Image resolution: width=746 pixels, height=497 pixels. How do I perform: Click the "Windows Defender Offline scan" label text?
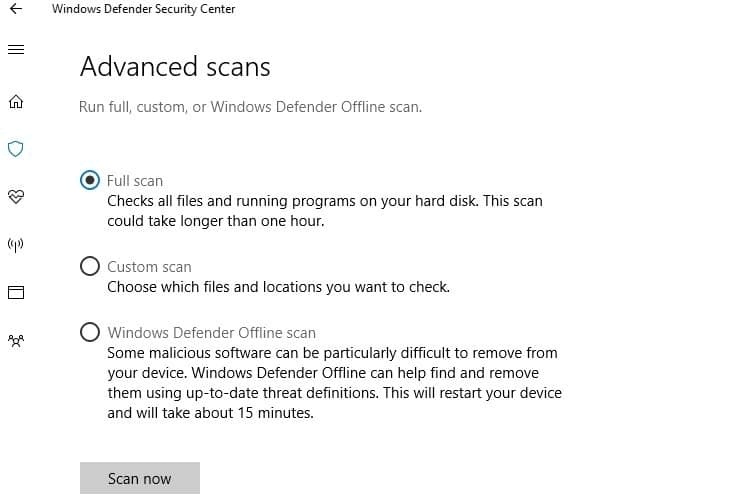coord(211,333)
